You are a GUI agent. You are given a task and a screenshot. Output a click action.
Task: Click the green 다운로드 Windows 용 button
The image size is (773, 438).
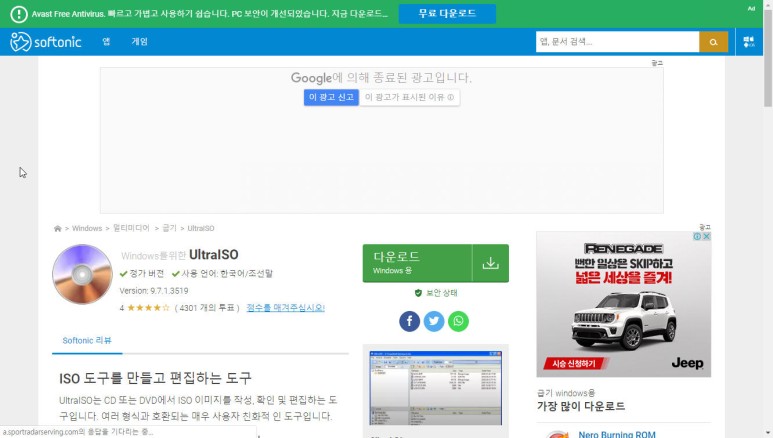(436, 263)
